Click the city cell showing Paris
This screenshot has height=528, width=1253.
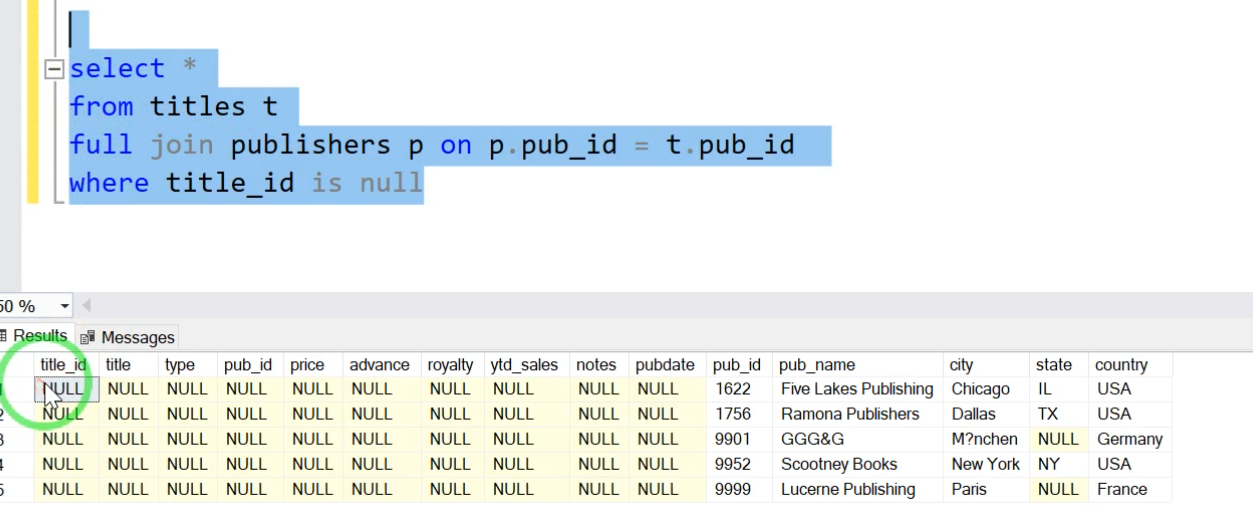pos(969,489)
